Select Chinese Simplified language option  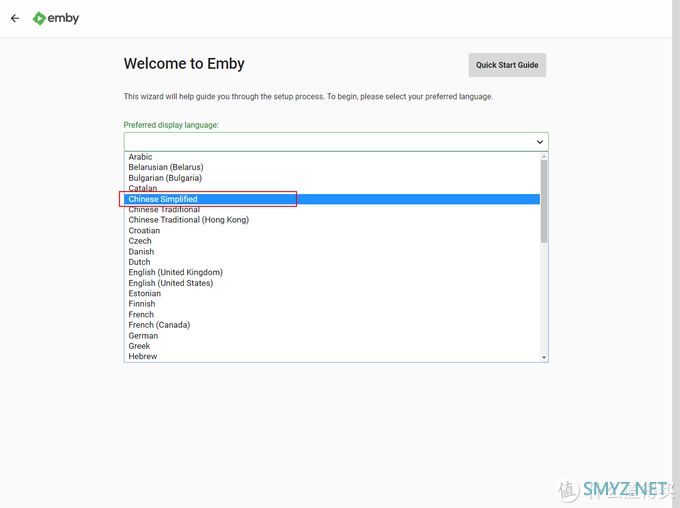point(332,199)
